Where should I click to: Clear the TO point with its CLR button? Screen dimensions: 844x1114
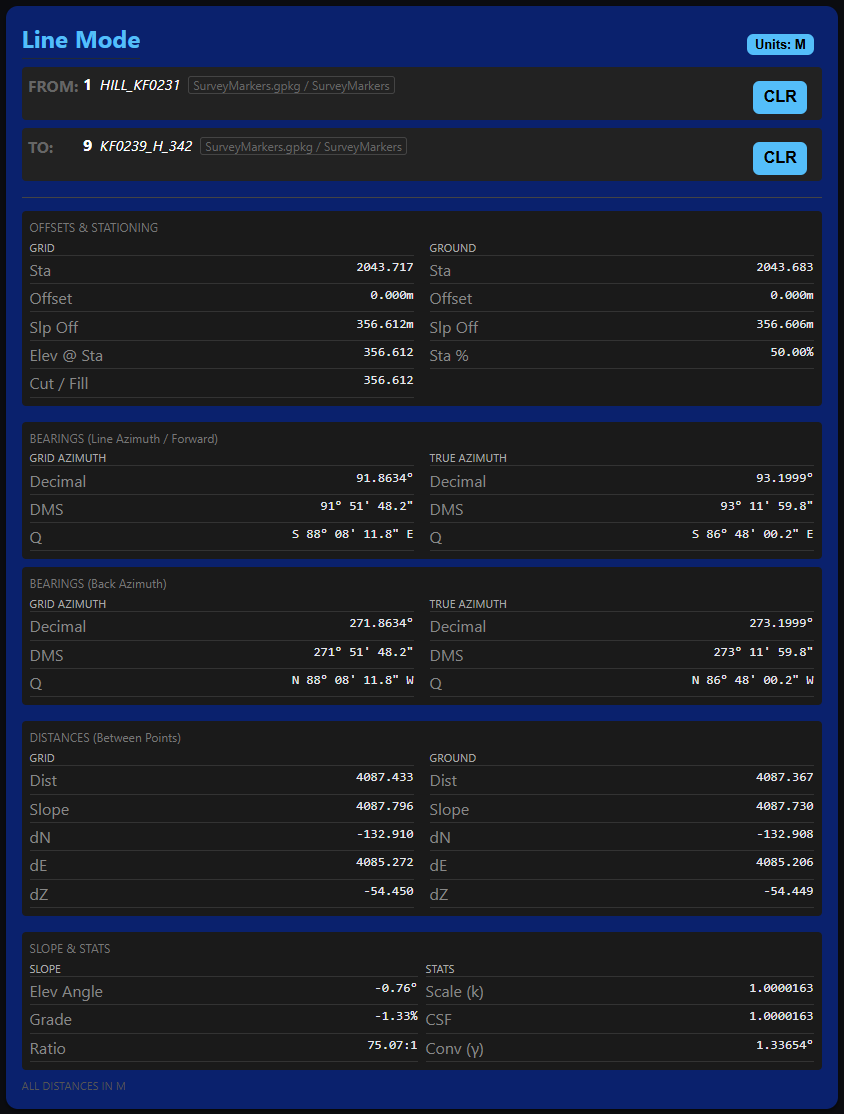point(779,157)
